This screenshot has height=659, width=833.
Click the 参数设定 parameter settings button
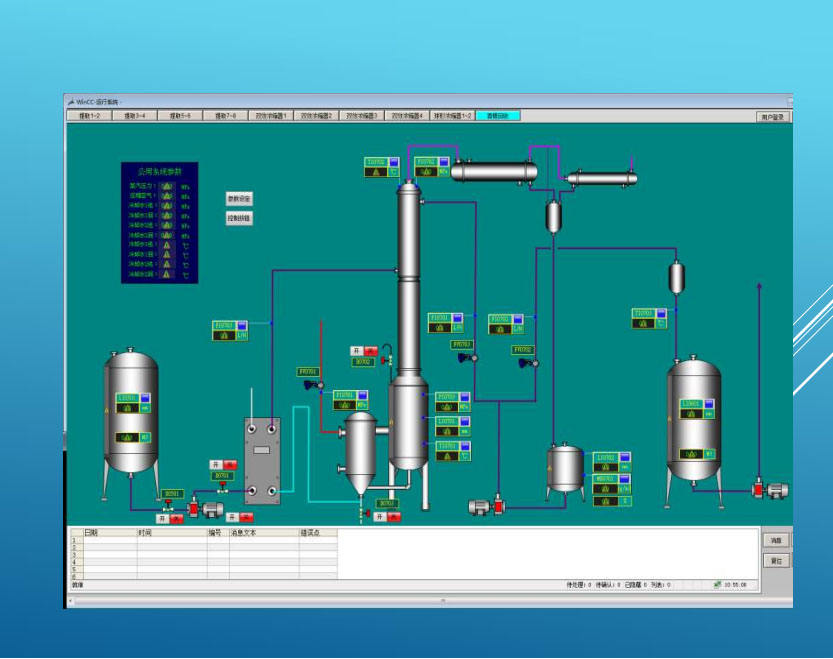(239, 199)
